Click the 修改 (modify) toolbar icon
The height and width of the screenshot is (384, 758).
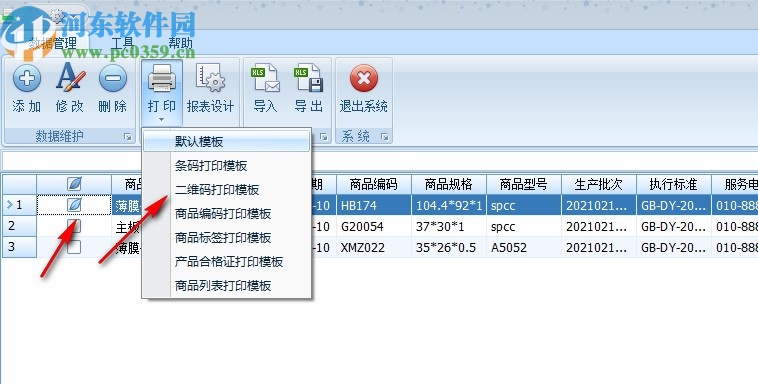click(x=70, y=78)
